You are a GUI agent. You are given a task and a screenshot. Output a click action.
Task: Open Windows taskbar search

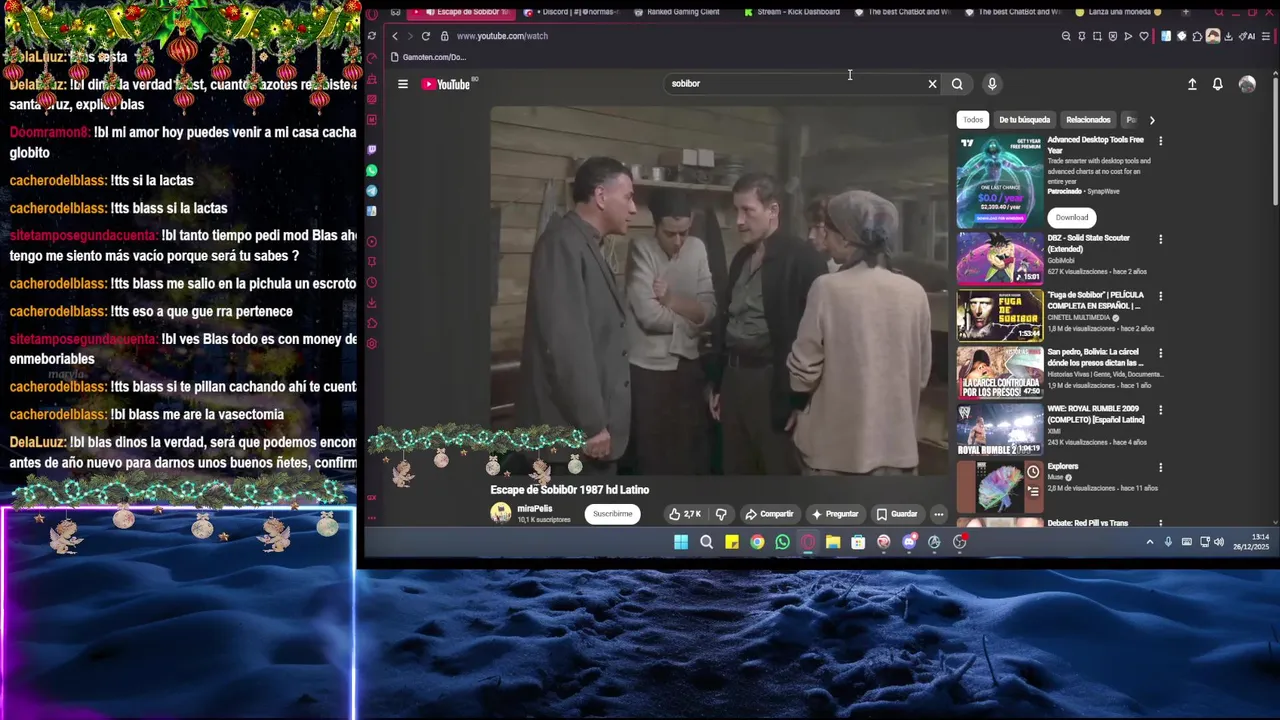tap(707, 542)
